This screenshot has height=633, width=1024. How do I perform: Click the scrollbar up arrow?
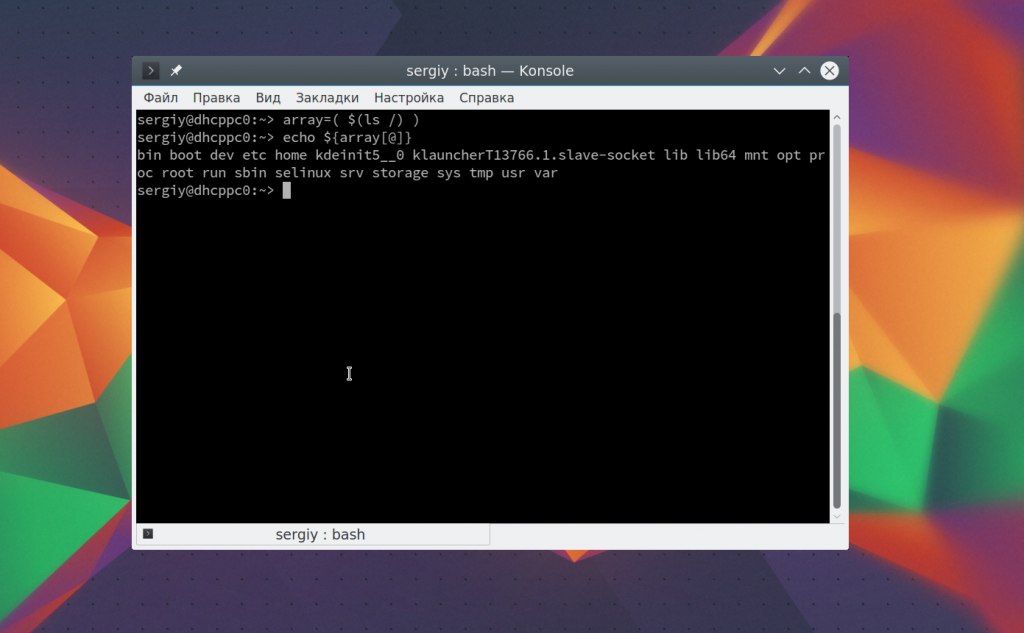tap(838, 118)
